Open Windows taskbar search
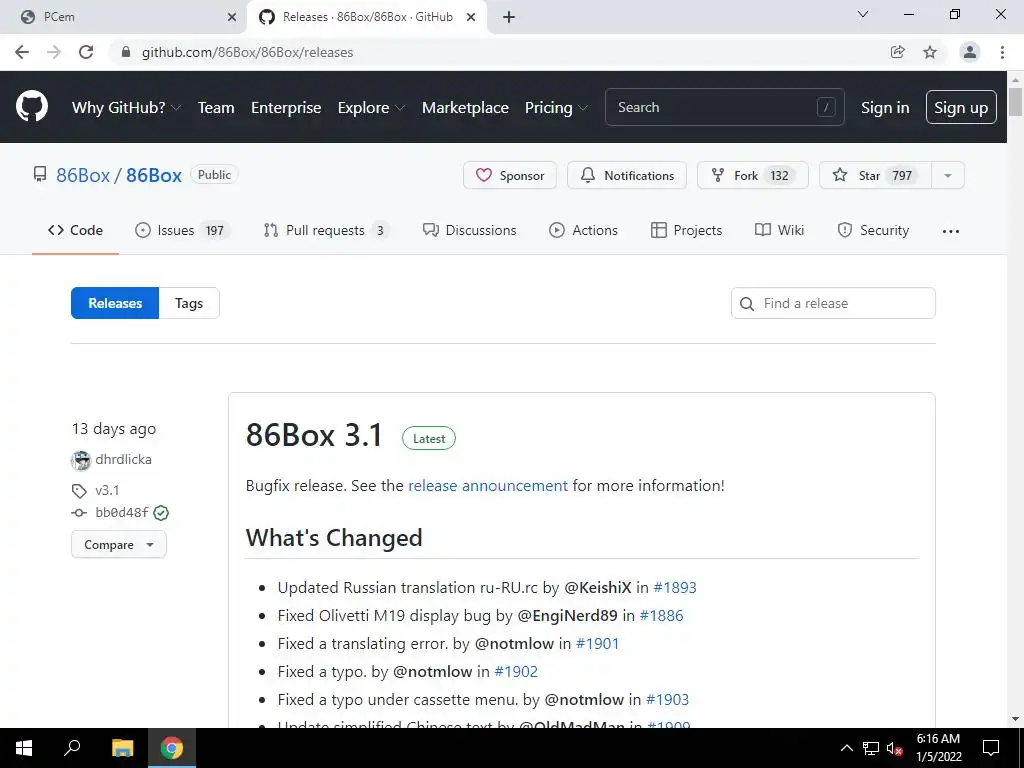This screenshot has width=1024, height=768. click(x=72, y=748)
